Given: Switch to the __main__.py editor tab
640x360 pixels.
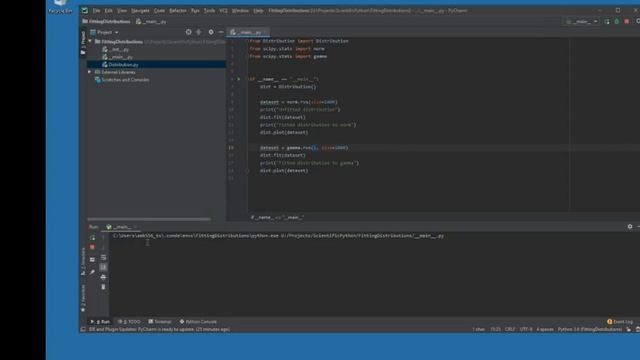Looking at the screenshot, I should point(248,32).
